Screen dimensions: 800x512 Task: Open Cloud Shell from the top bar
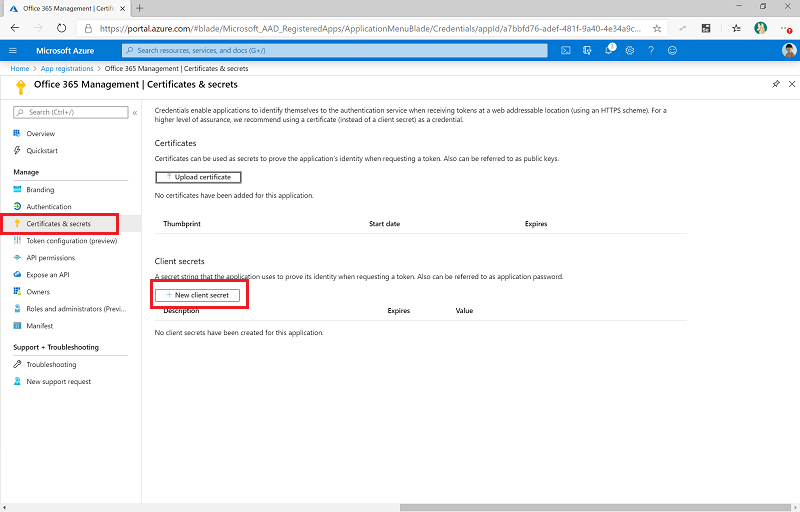tap(566, 50)
